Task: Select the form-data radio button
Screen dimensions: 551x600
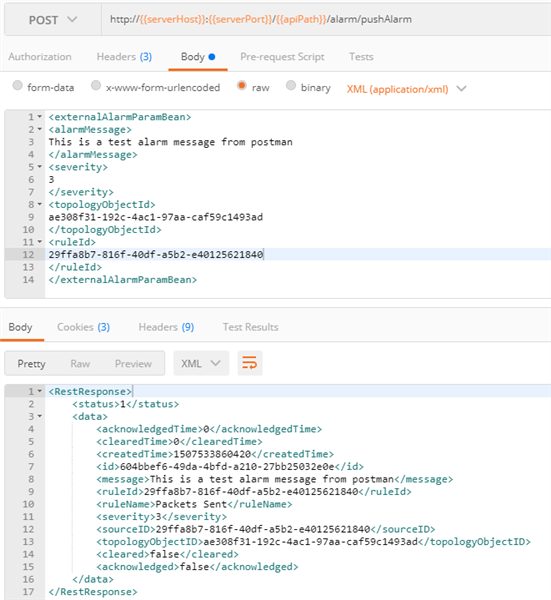Action: pos(18,85)
